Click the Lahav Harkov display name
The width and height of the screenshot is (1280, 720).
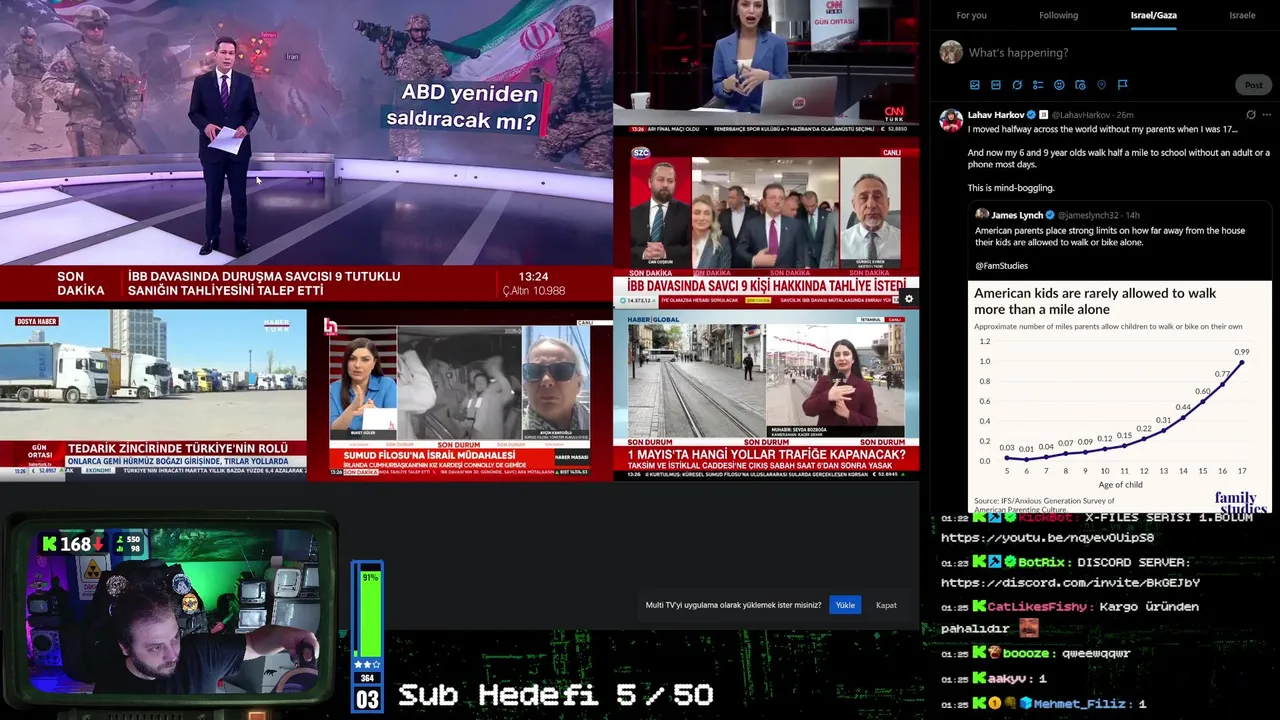996,115
